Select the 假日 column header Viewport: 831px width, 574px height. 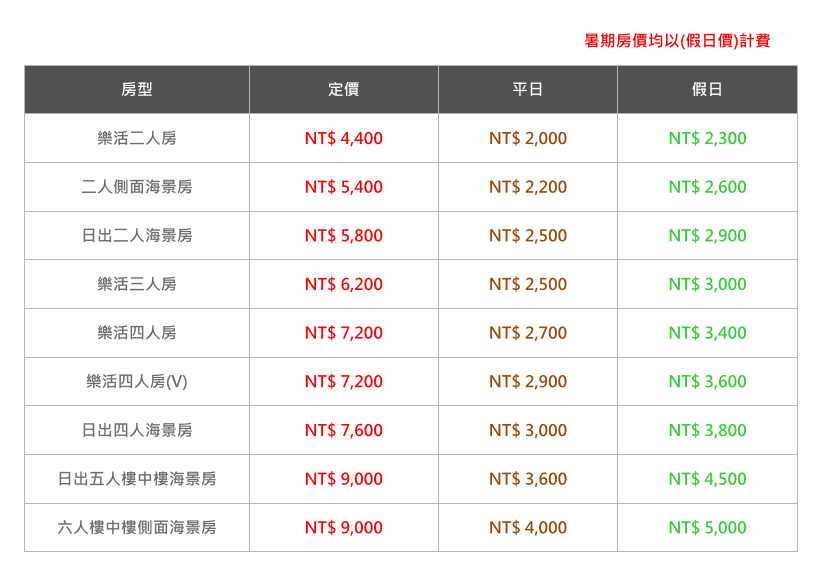707,90
